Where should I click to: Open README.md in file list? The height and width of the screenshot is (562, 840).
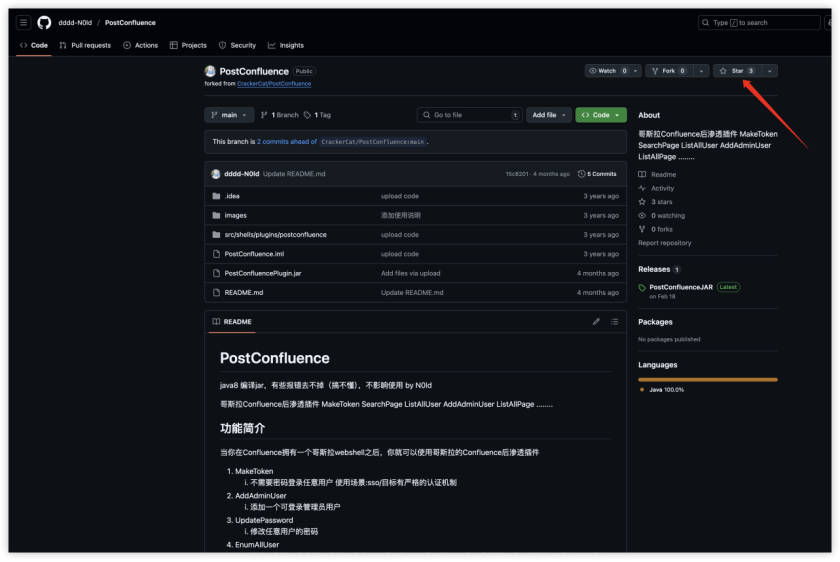[x=244, y=293]
